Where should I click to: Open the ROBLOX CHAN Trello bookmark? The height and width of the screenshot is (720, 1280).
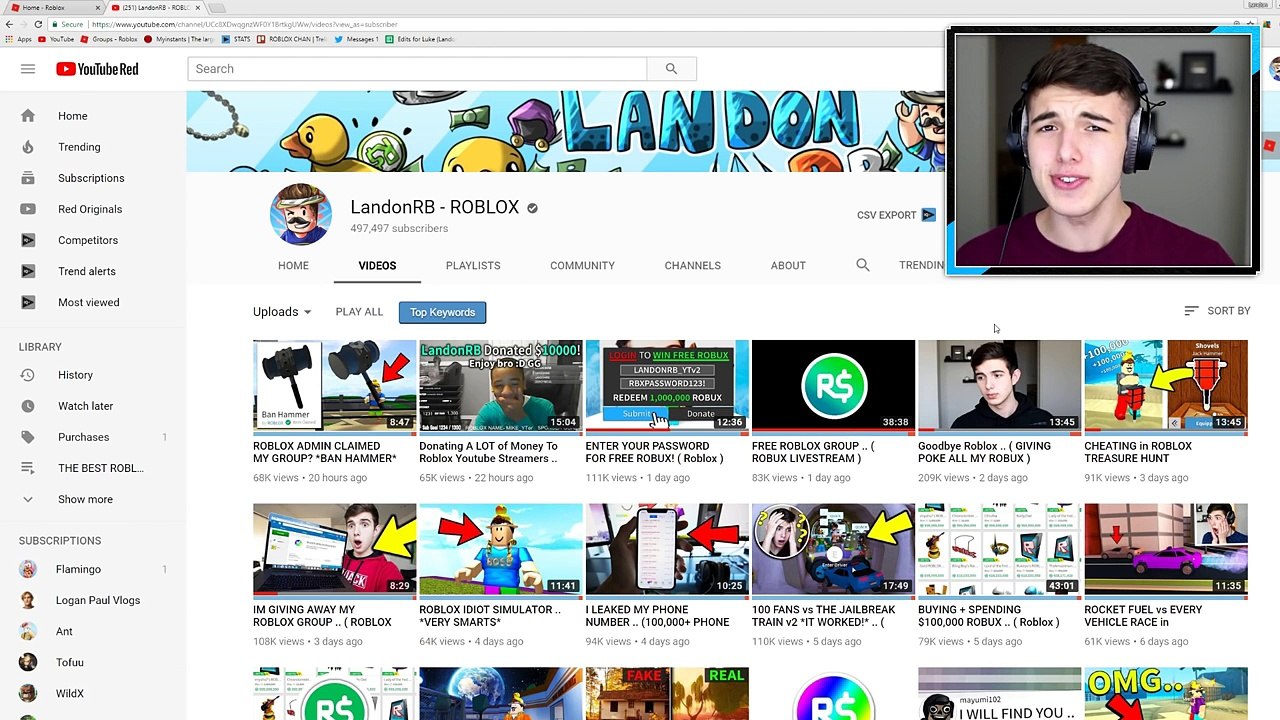(291, 39)
